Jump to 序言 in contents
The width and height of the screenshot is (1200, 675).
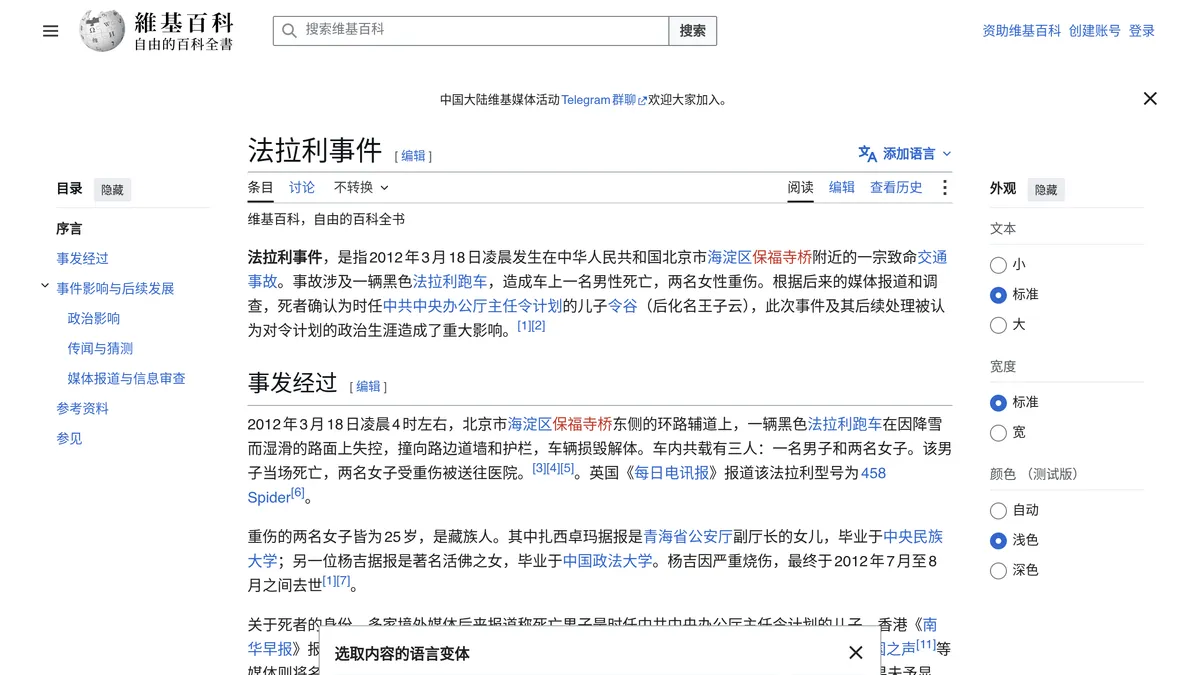click(69, 228)
